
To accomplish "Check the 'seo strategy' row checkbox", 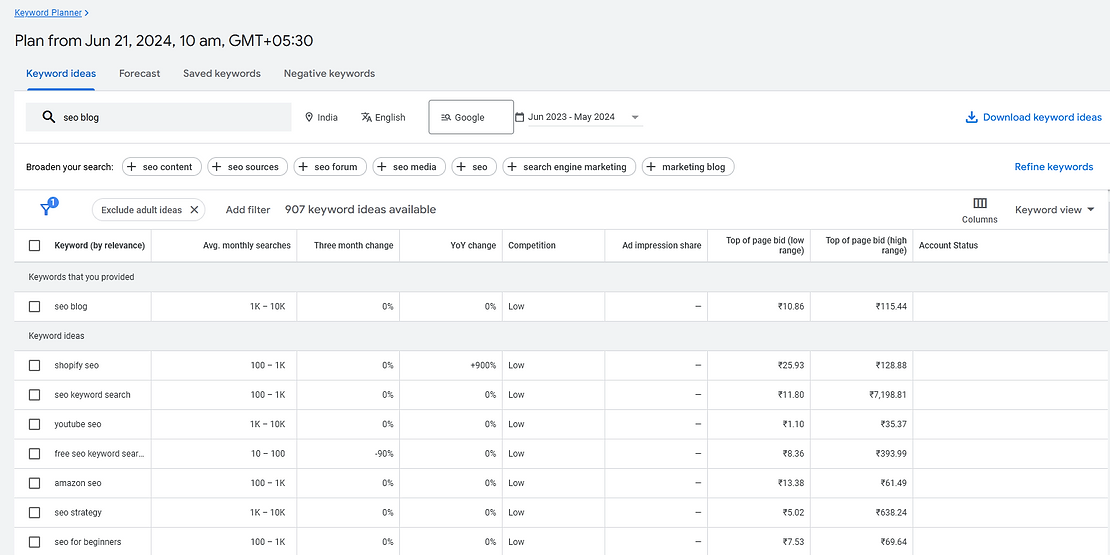I will tap(35, 513).
